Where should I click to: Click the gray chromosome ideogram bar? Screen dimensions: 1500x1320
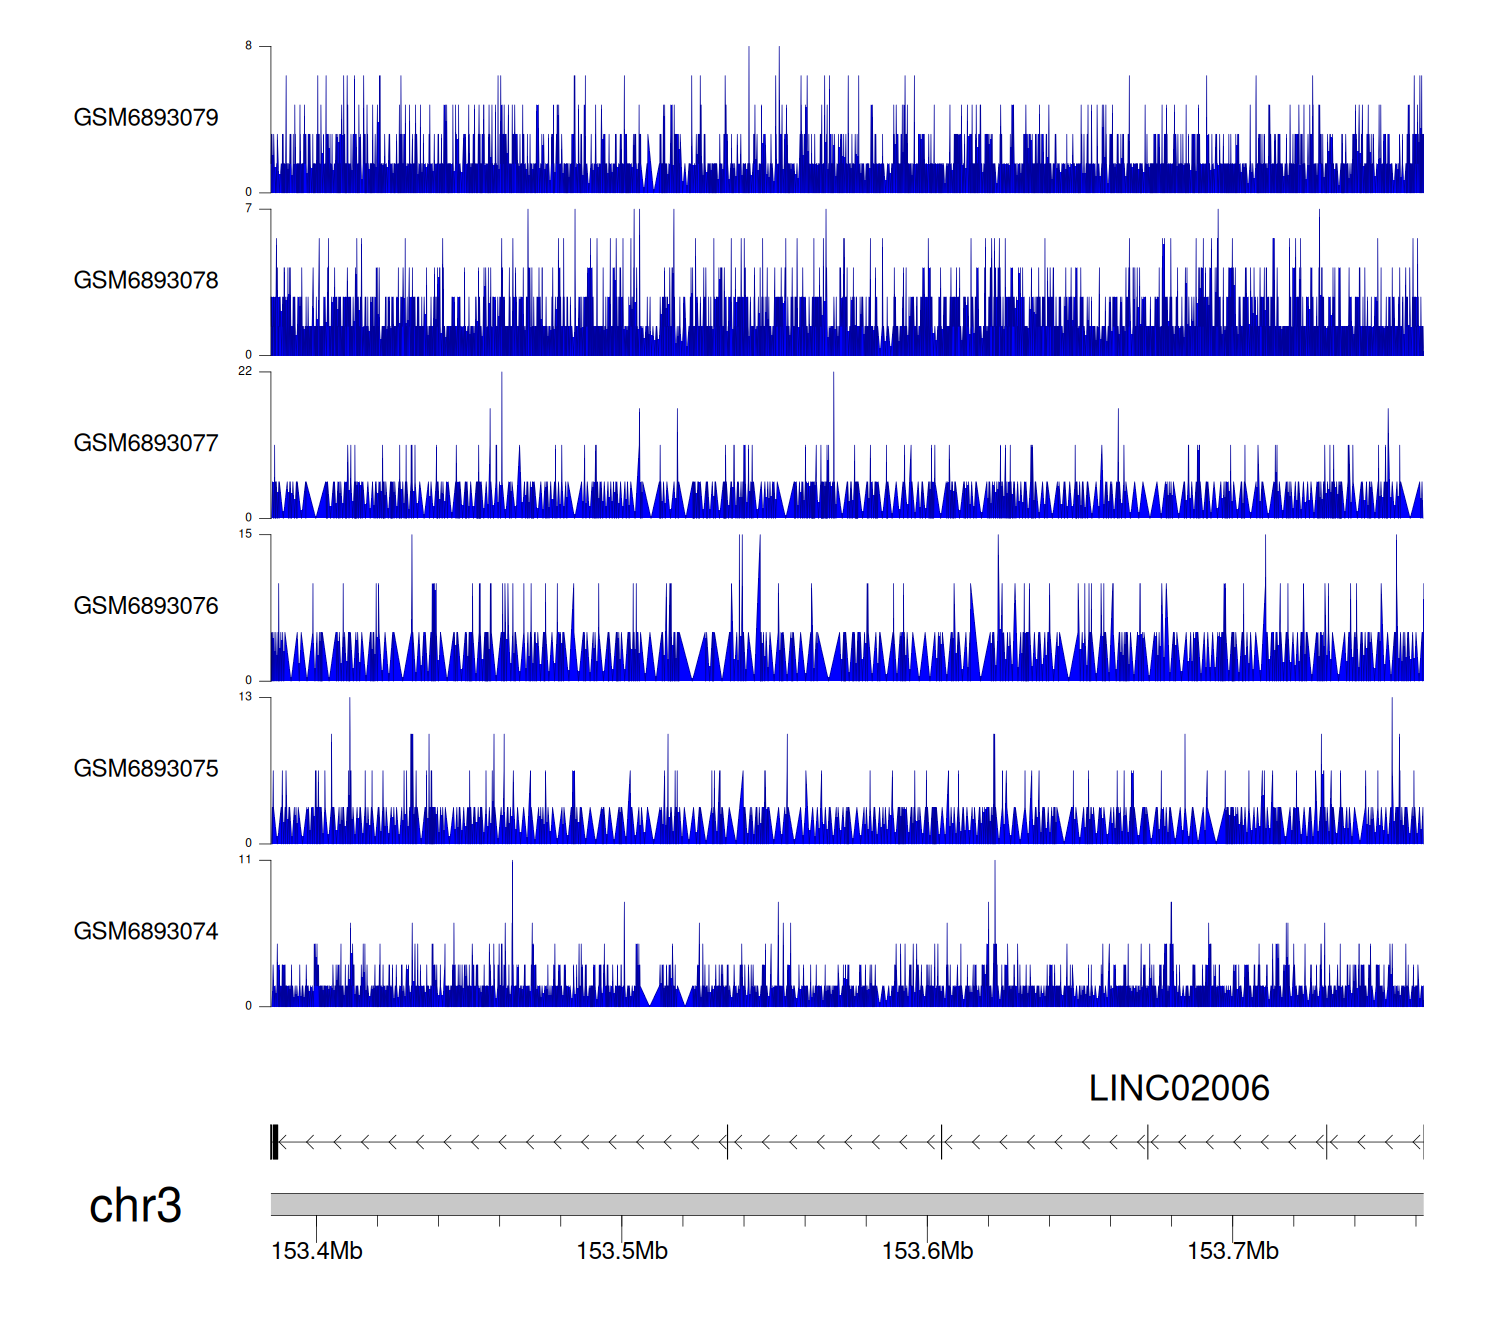coord(846,1204)
